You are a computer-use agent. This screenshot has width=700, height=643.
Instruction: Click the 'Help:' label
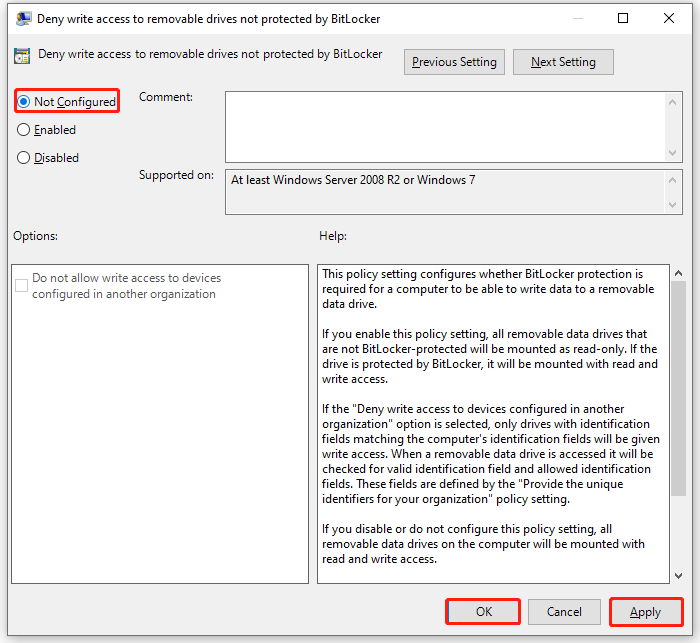333,236
